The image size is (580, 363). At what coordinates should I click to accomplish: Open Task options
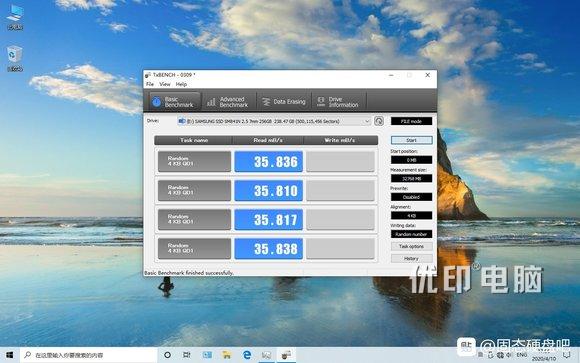(x=411, y=246)
